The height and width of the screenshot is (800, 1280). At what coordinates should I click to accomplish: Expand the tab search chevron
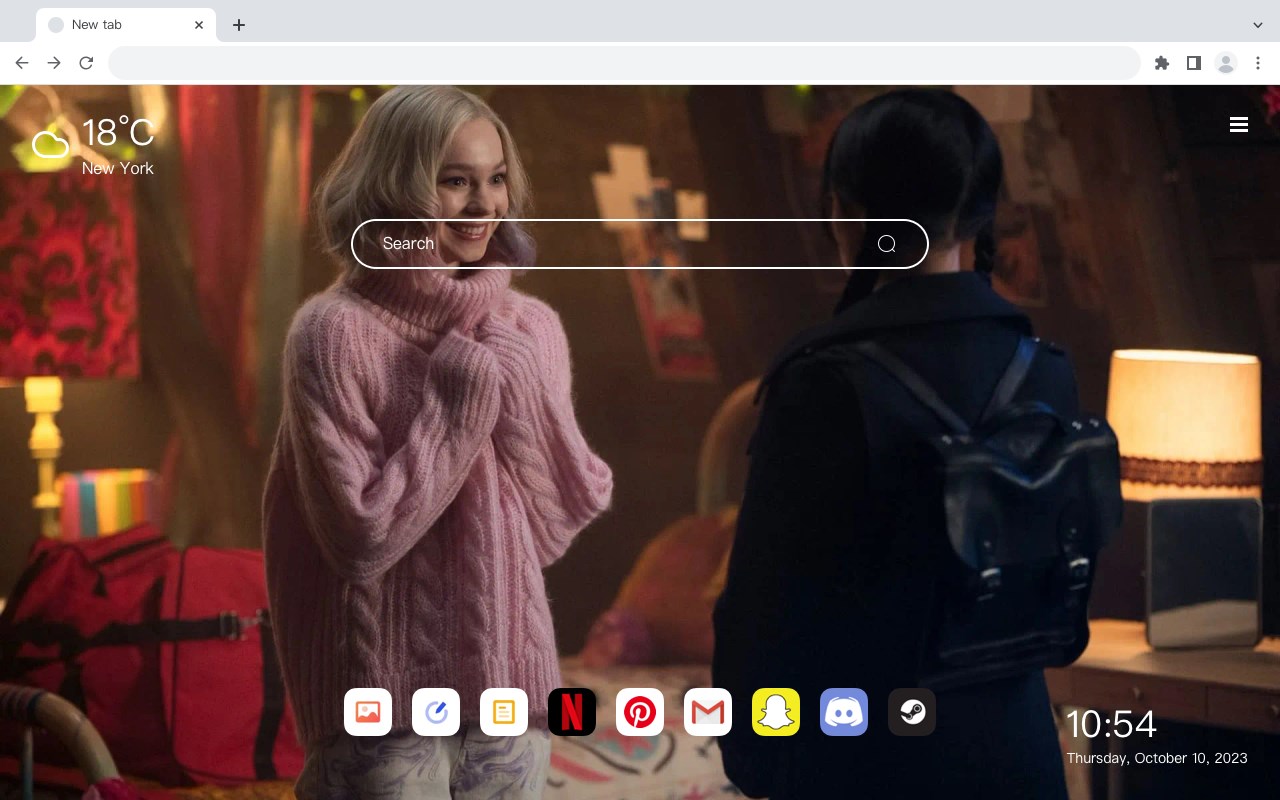[x=1258, y=25]
